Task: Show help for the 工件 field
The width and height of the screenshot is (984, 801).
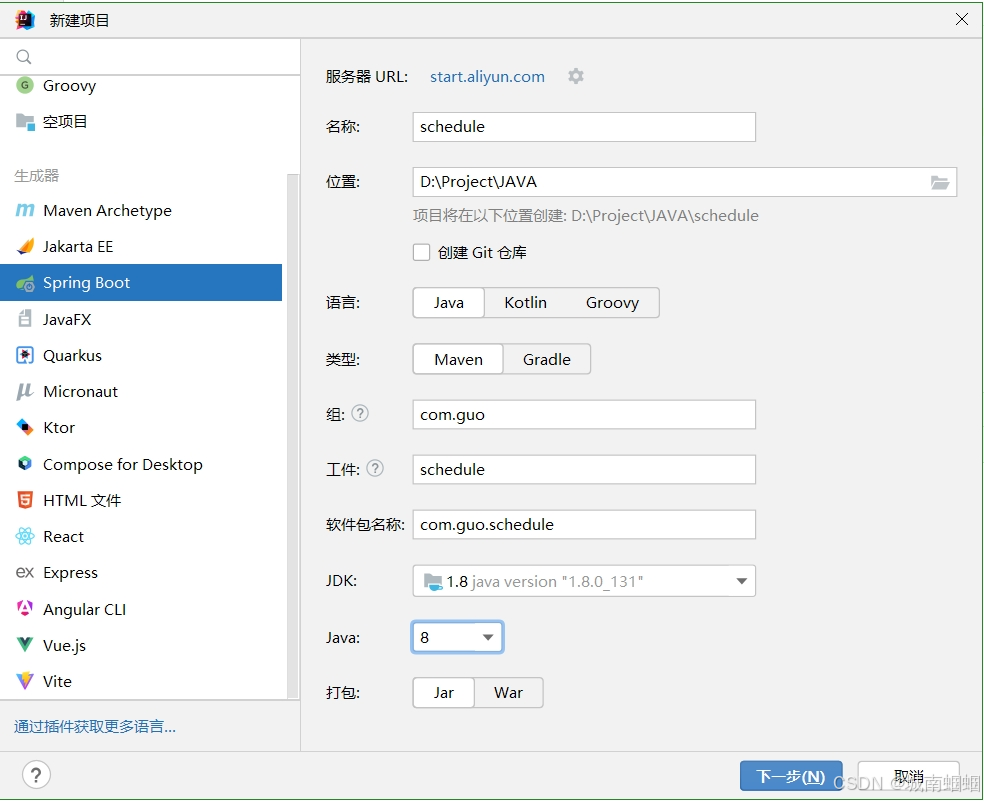Action: pos(375,468)
